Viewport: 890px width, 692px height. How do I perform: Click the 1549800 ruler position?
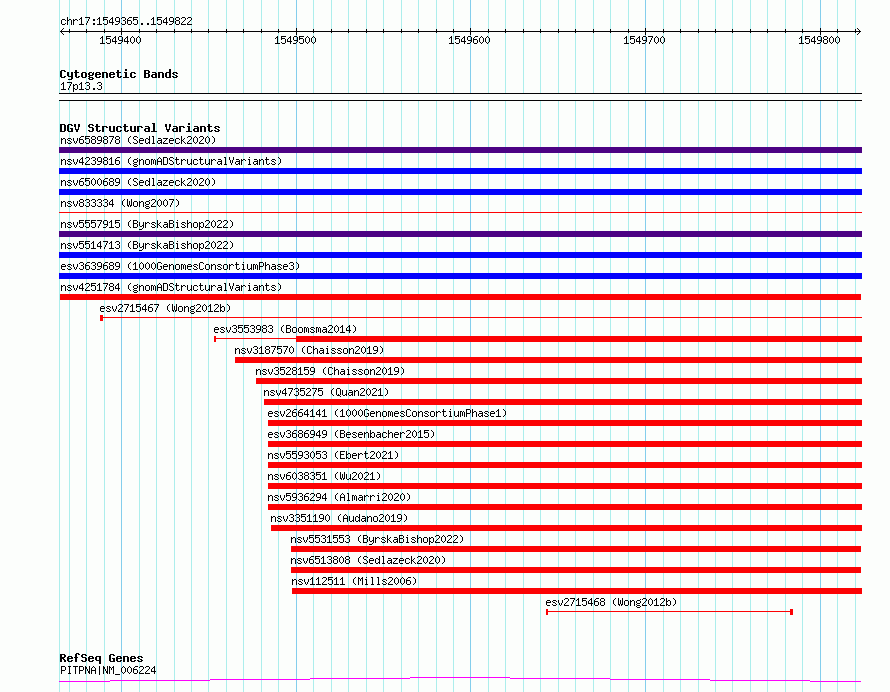pyautogui.click(x=819, y=40)
